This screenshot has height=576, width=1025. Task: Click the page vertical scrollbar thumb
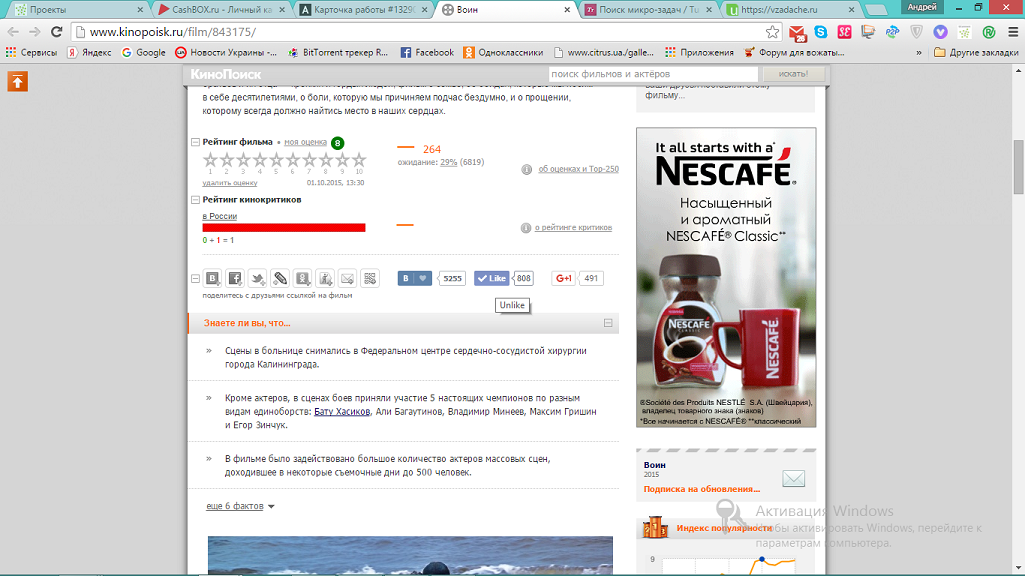tap(1018, 167)
